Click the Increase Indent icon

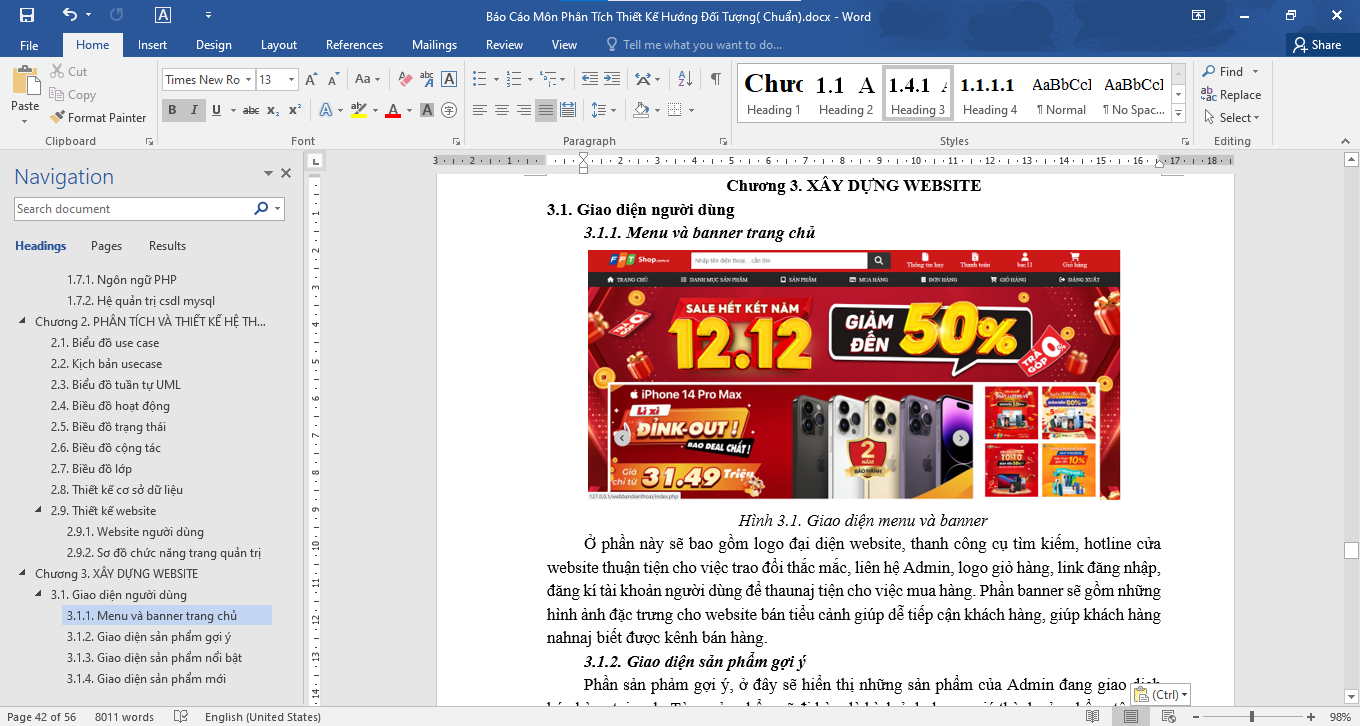coord(611,79)
